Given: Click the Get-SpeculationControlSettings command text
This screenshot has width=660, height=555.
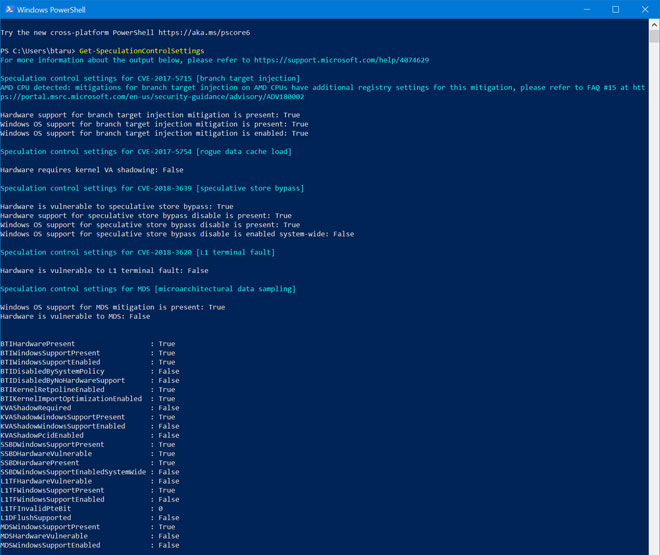Looking at the screenshot, I should pyautogui.click(x=141, y=51).
